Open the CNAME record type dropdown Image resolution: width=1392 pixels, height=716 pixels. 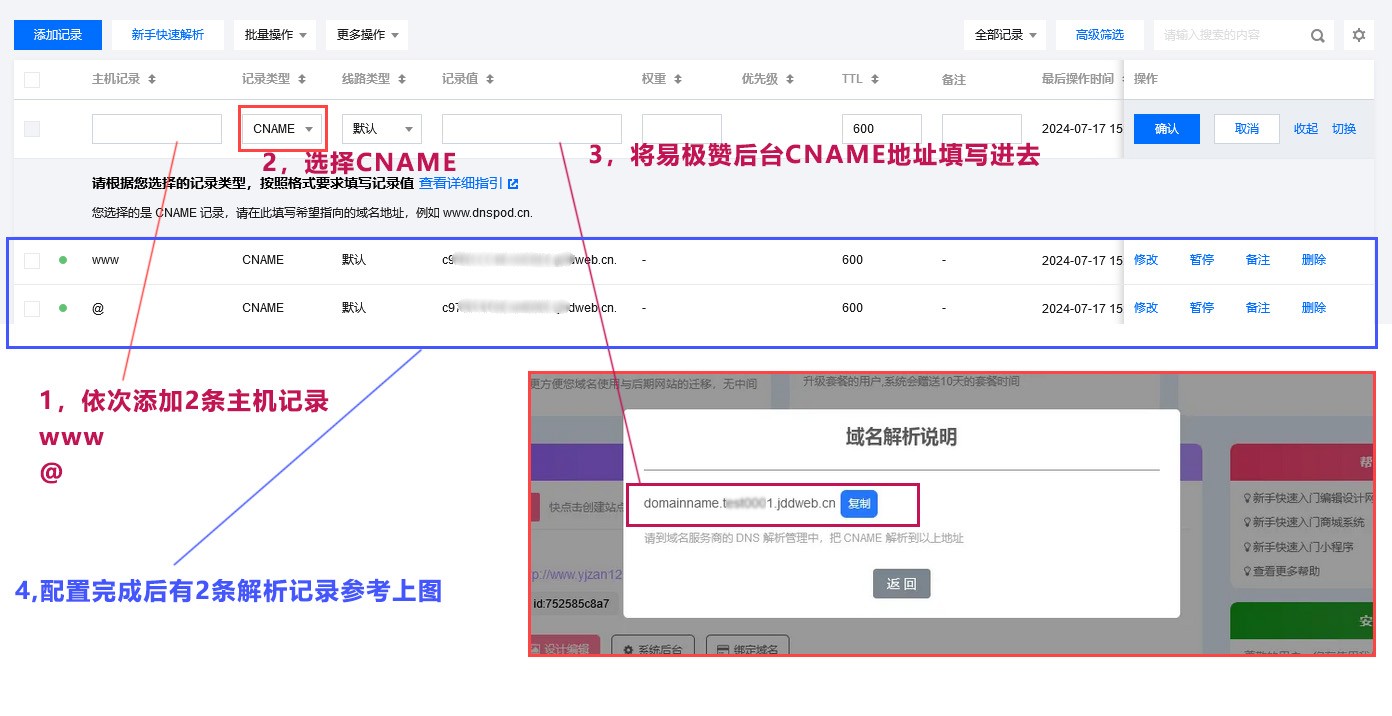(283, 129)
